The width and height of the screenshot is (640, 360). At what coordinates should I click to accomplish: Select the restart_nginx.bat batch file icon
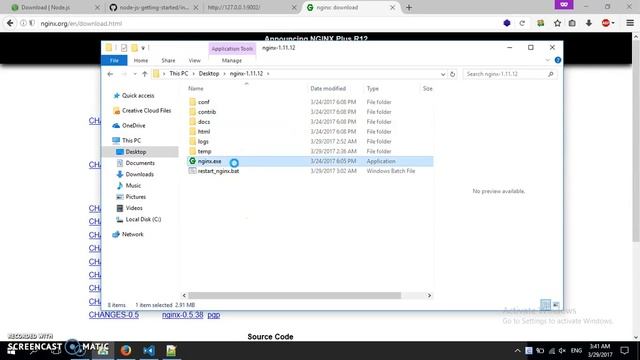tap(192, 171)
